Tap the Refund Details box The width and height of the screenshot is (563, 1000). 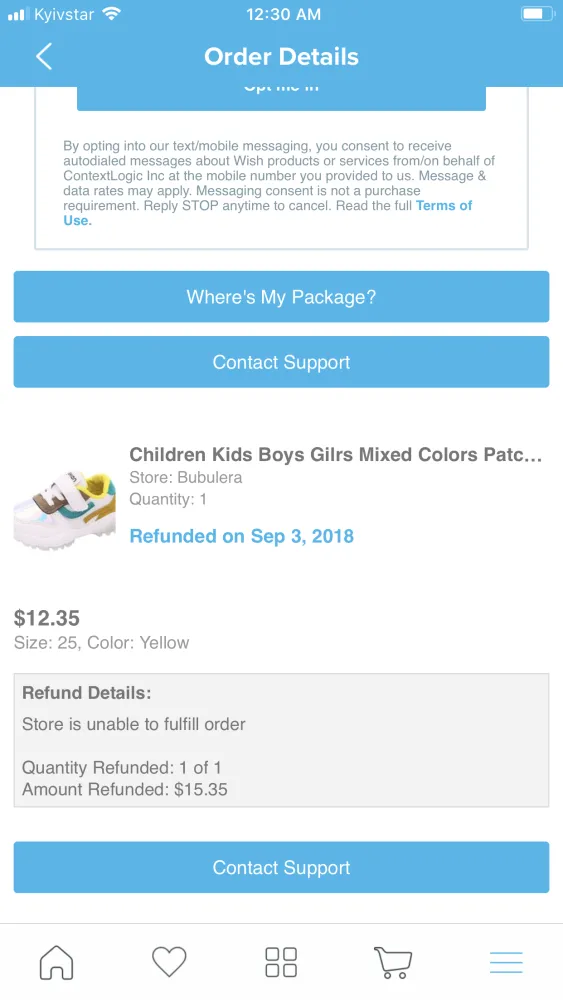point(281,740)
